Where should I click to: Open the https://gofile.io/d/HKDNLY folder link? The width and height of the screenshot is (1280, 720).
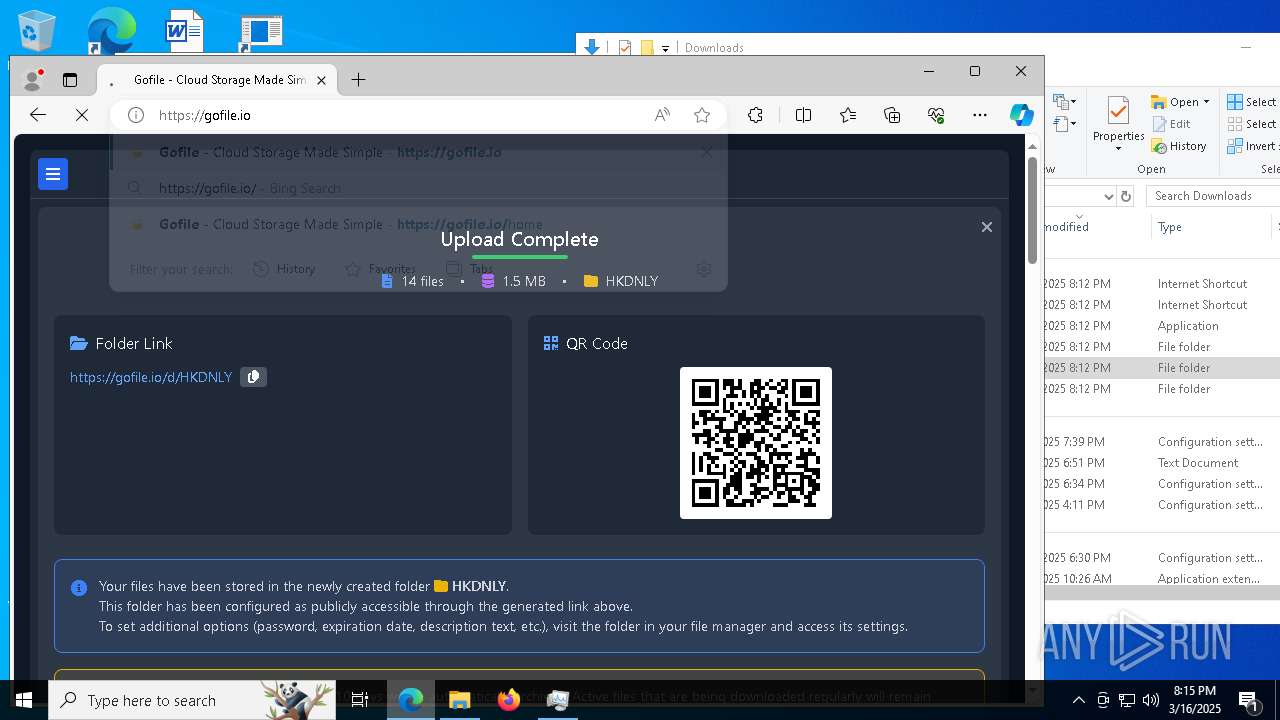click(x=151, y=377)
